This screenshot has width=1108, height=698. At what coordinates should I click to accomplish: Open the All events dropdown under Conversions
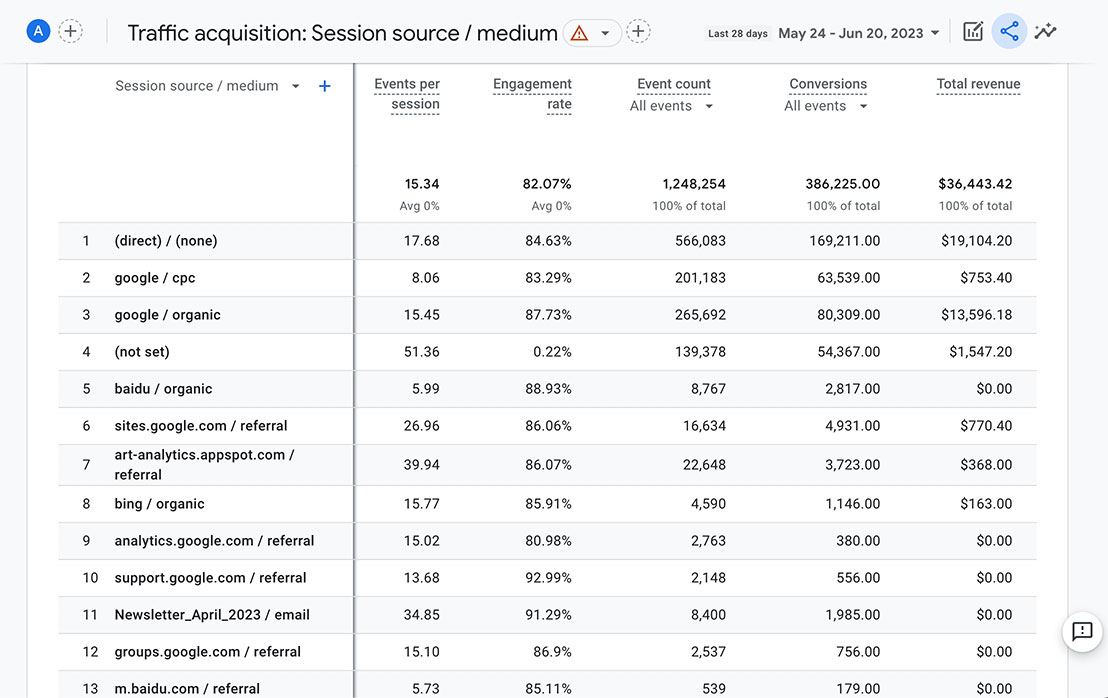[825, 106]
